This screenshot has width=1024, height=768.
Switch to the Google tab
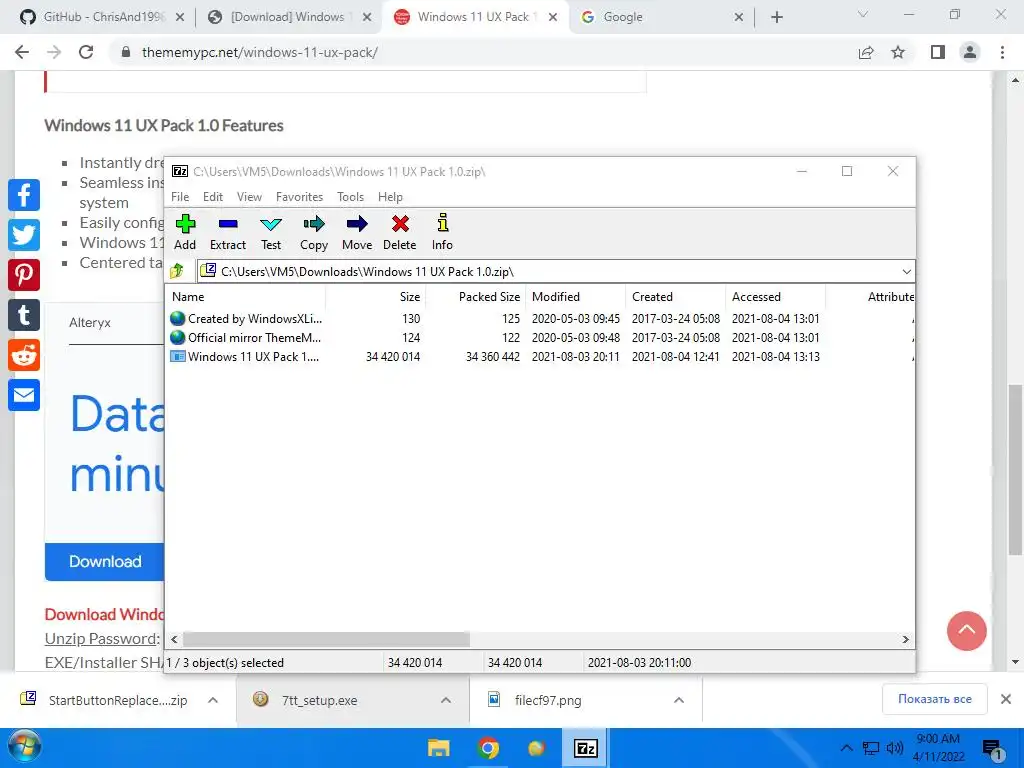(x=663, y=17)
